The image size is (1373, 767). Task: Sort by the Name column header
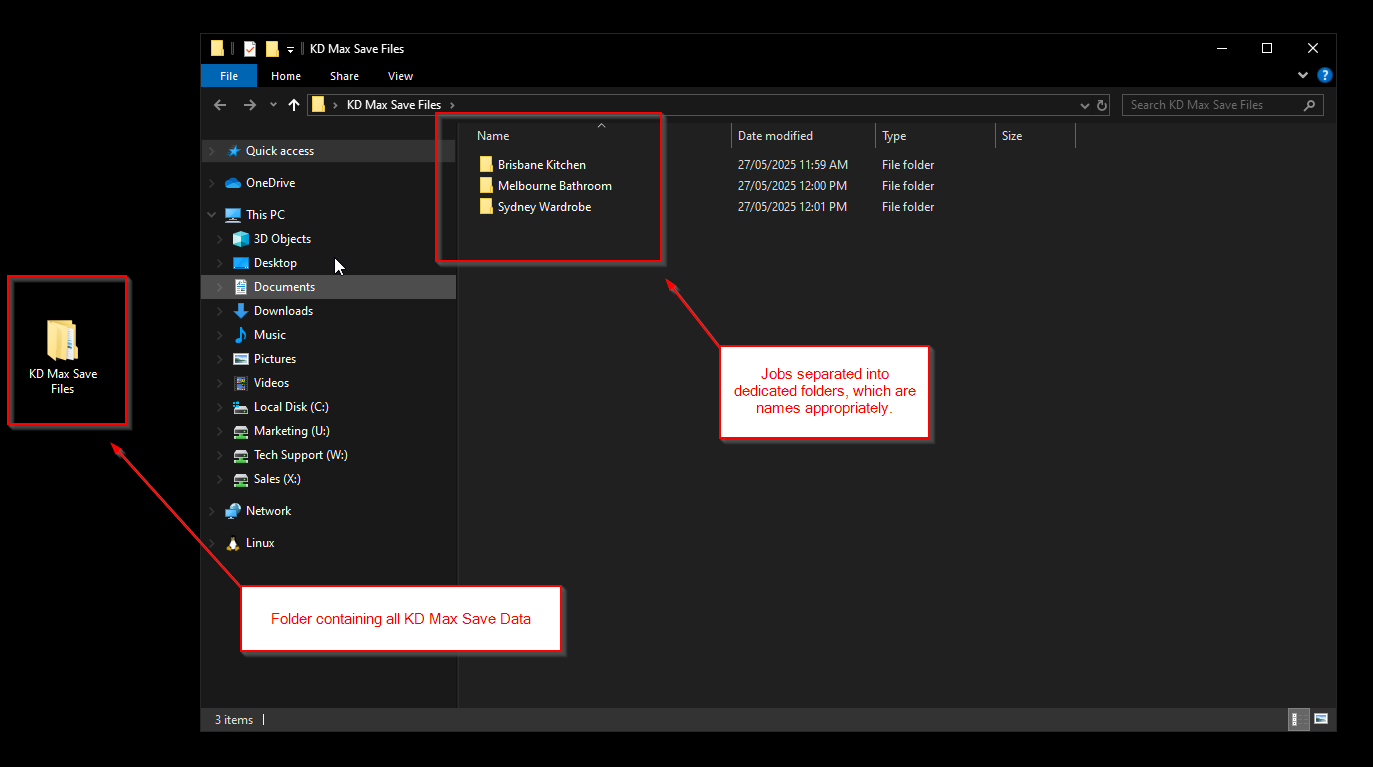[493, 136]
